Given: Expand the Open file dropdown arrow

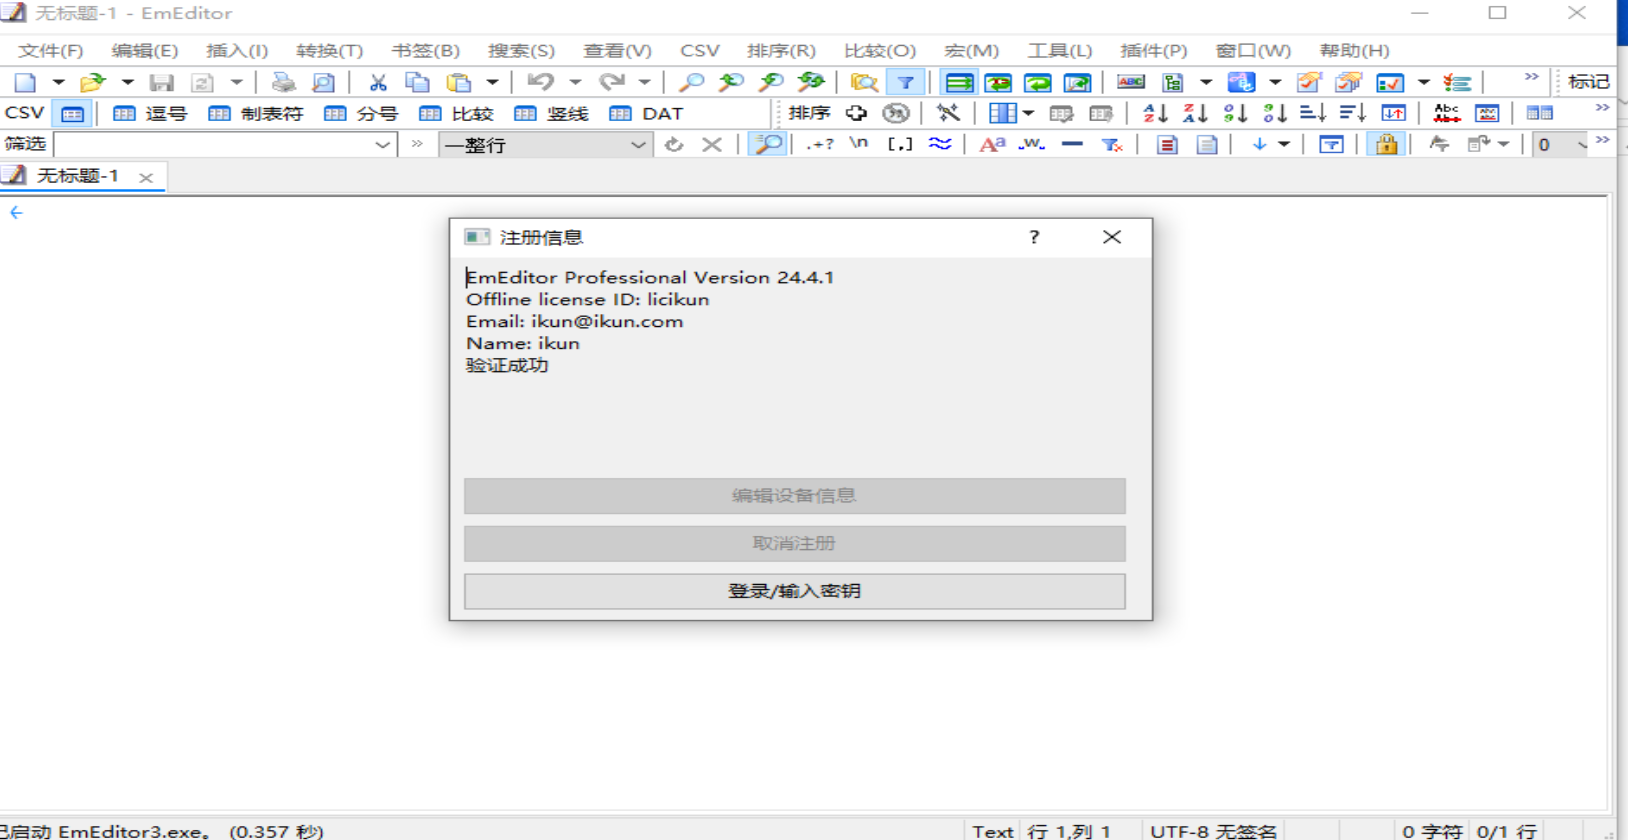Looking at the screenshot, I should pos(127,82).
